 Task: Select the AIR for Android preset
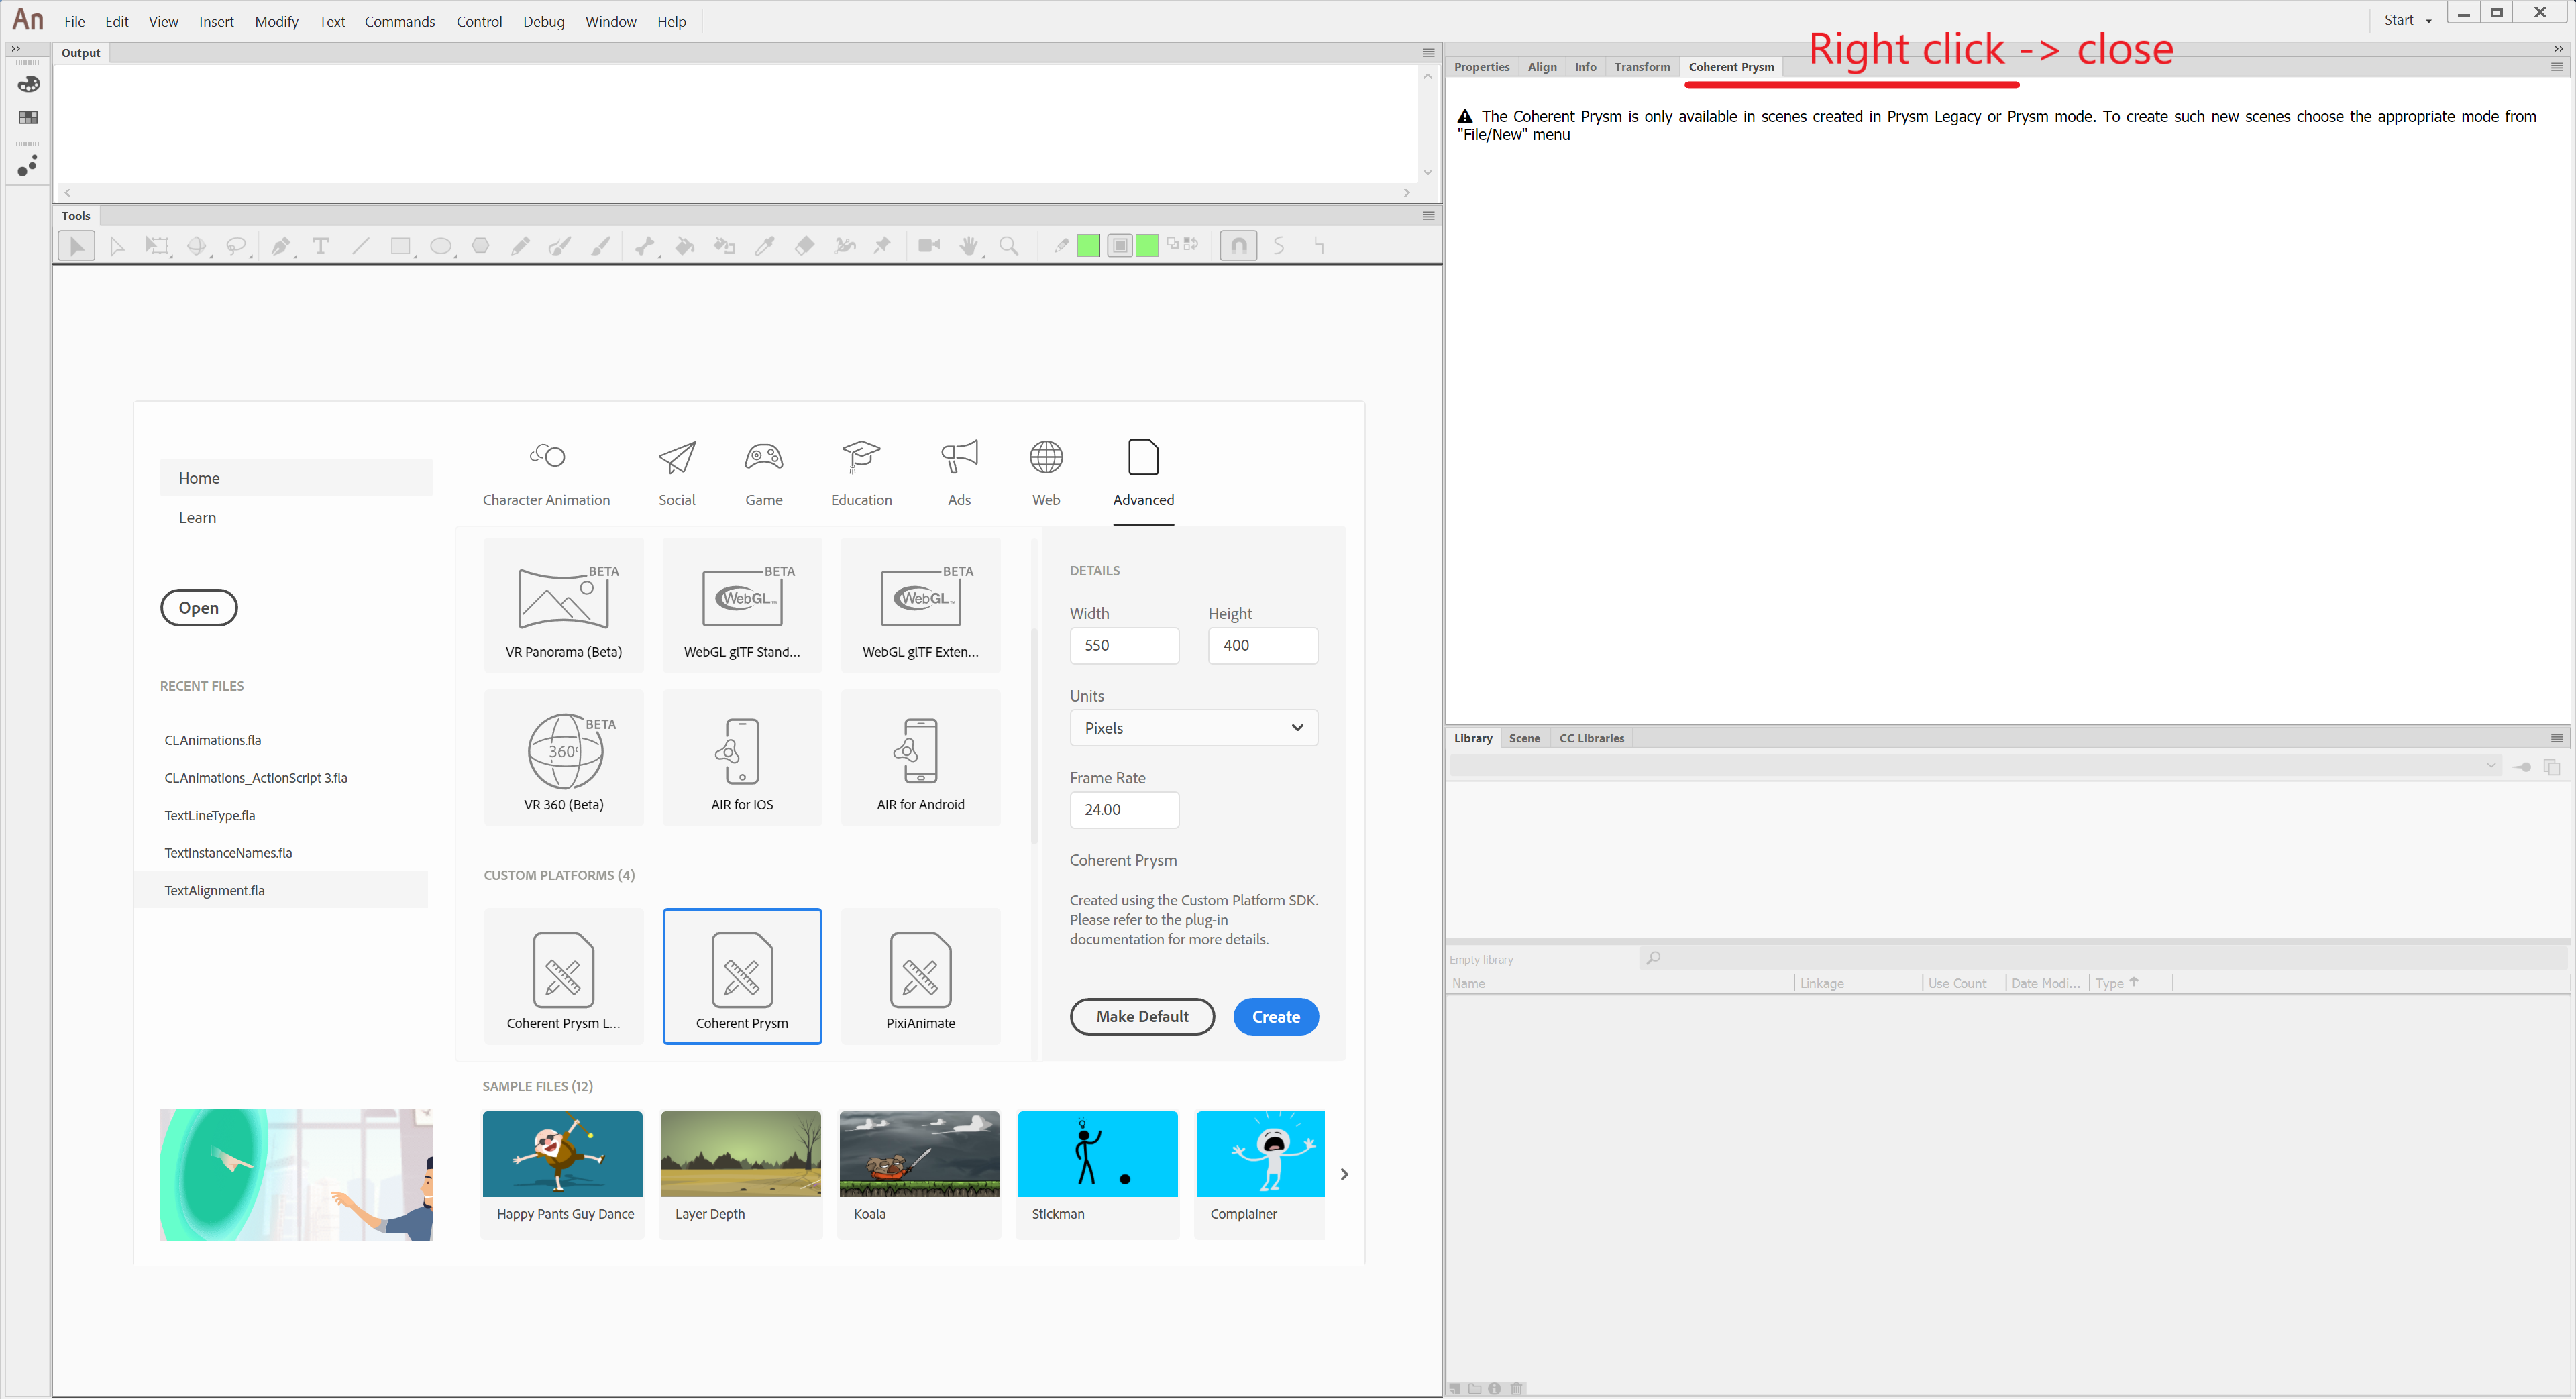(x=920, y=758)
